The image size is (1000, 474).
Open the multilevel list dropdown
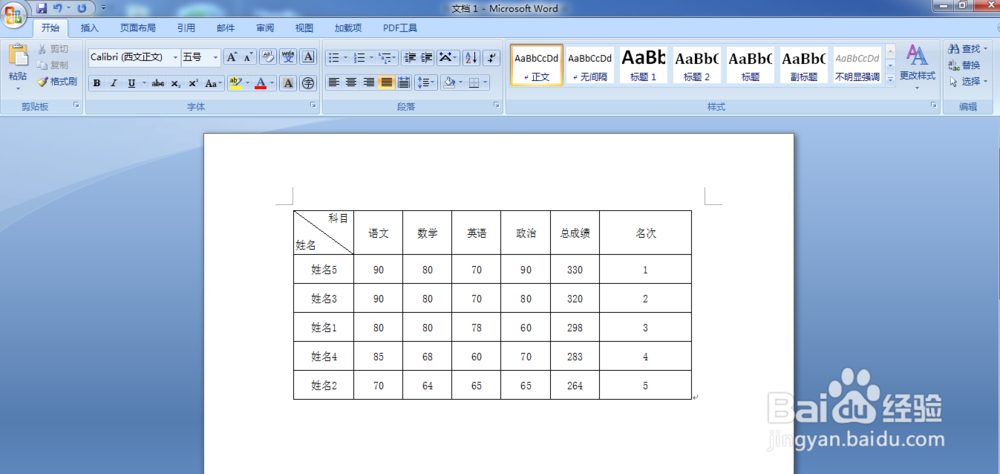[x=388, y=58]
